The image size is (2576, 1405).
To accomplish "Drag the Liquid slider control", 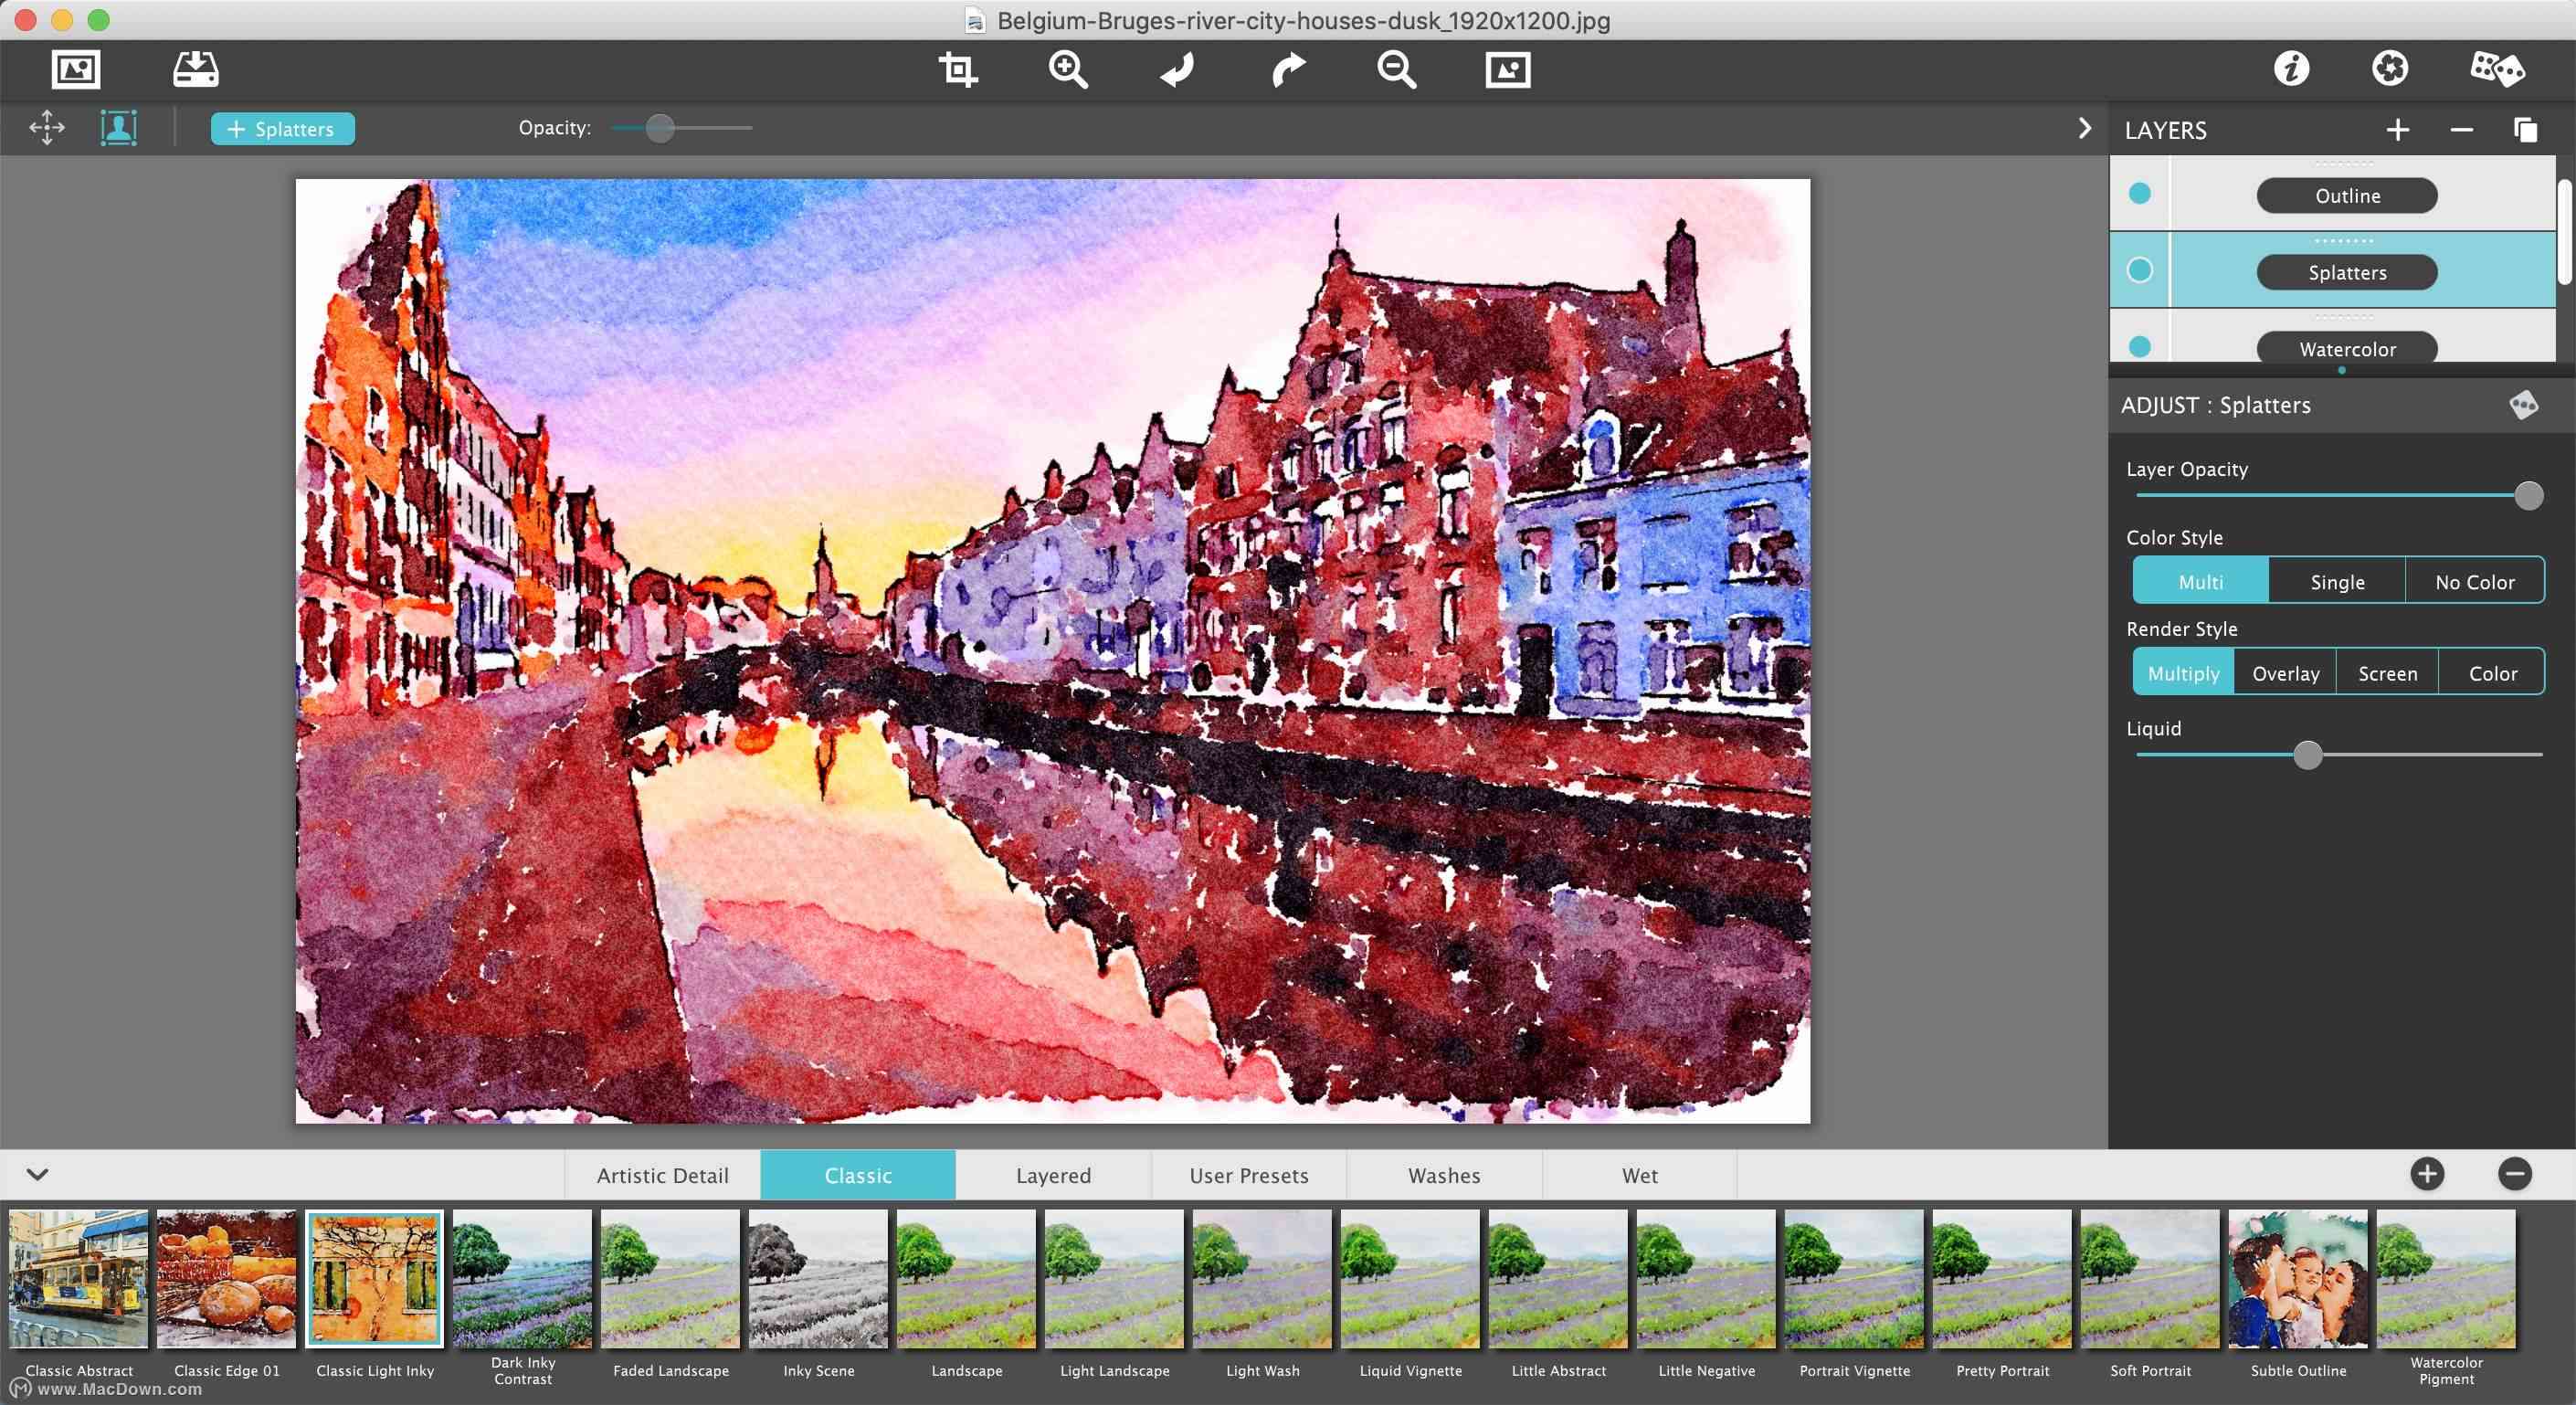I will [2307, 755].
